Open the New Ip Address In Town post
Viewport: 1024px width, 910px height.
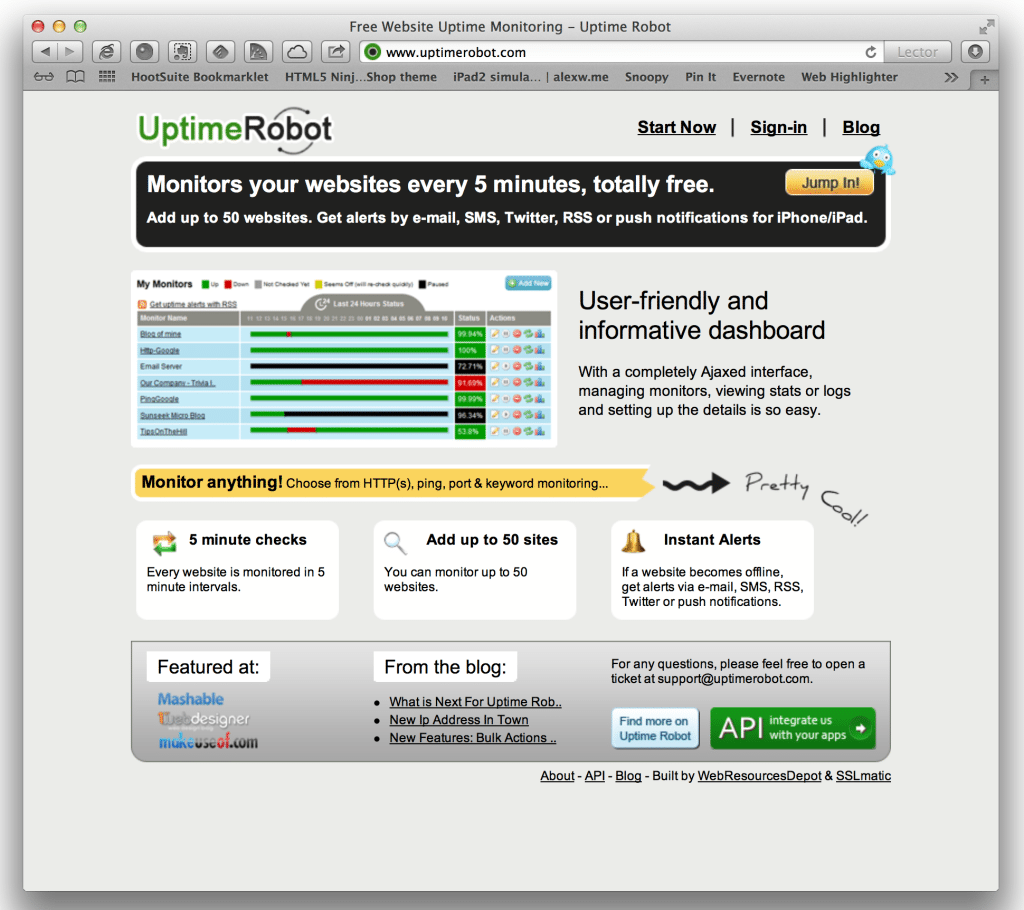point(459,720)
